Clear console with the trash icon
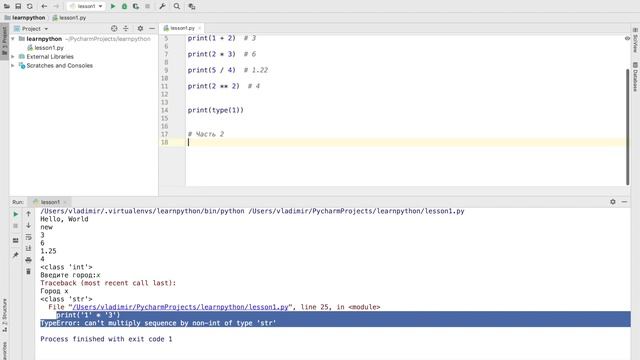 tap(29, 271)
